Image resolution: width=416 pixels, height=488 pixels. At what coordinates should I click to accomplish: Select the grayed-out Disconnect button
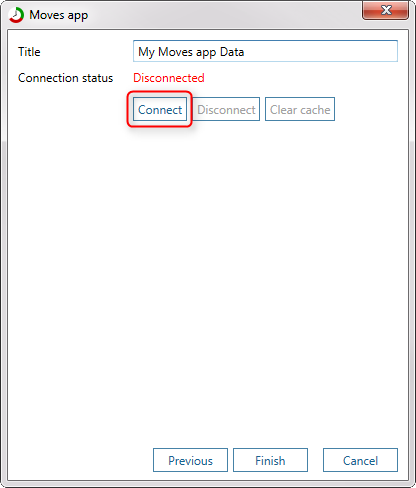point(226,109)
